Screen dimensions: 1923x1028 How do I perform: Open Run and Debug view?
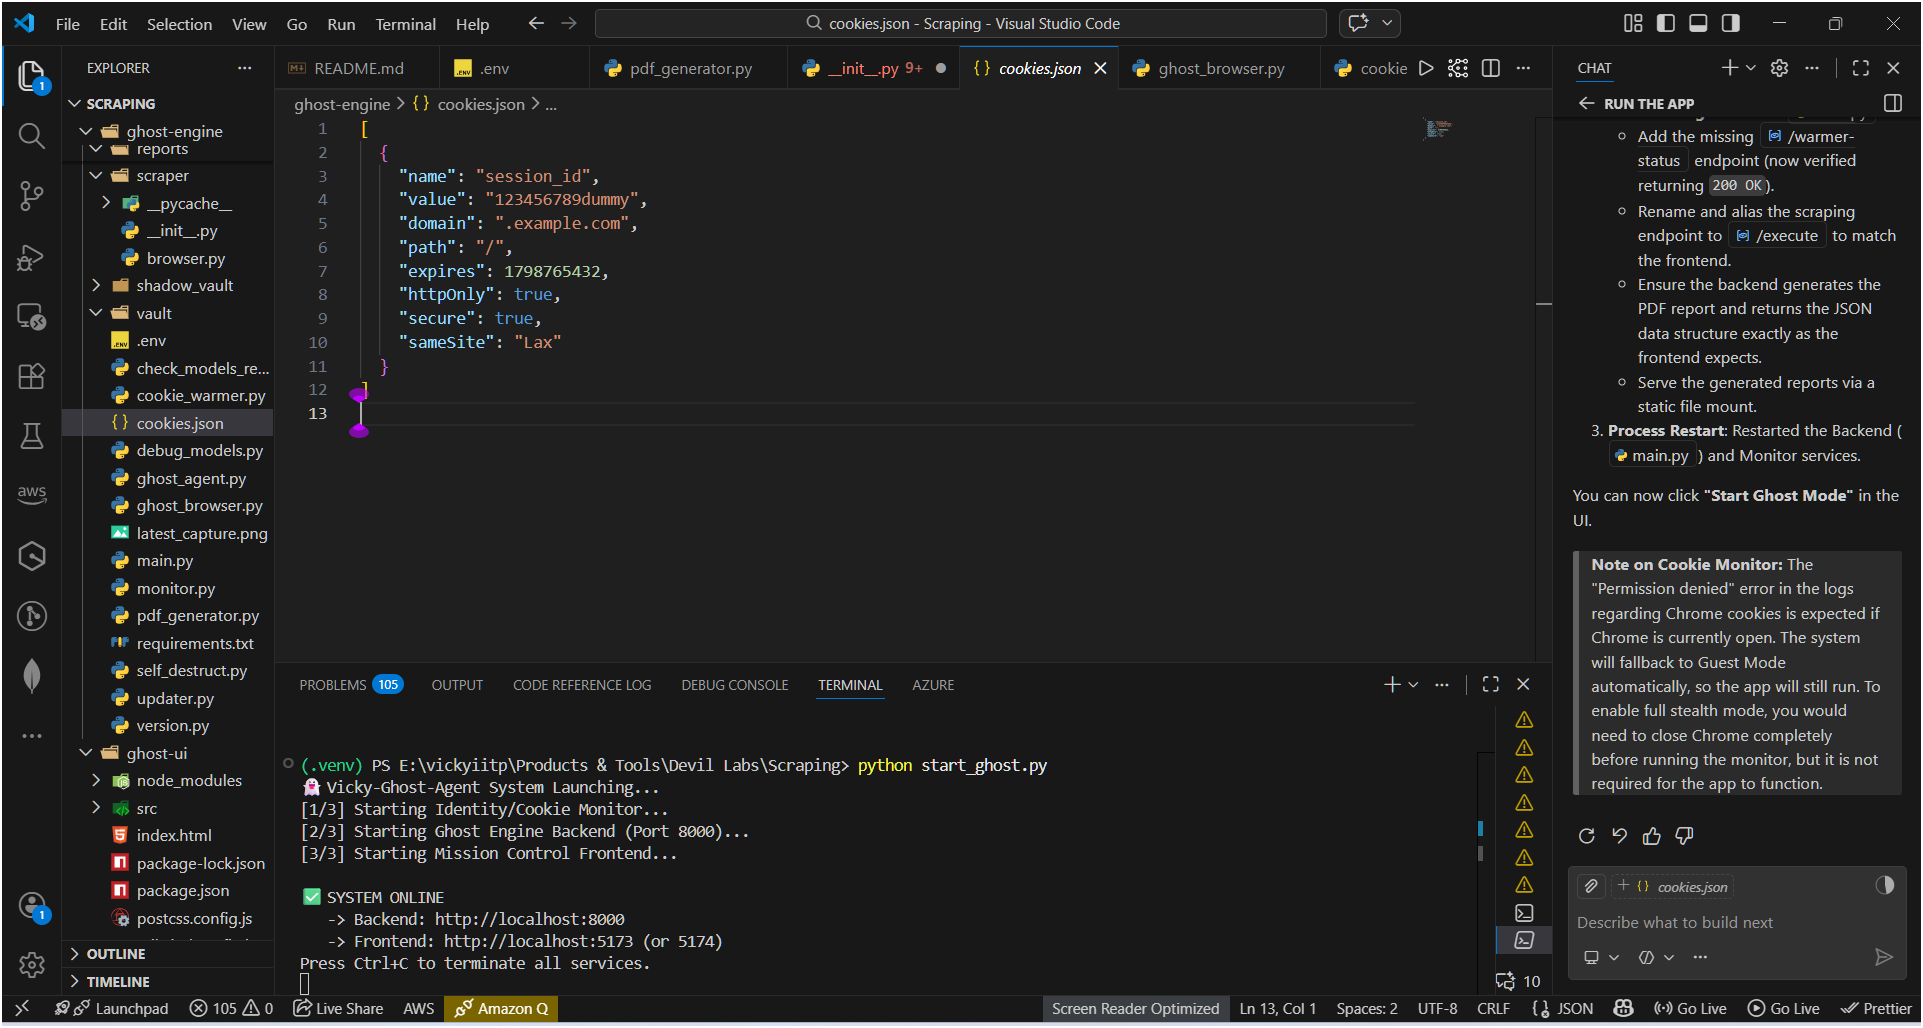point(32,257)
